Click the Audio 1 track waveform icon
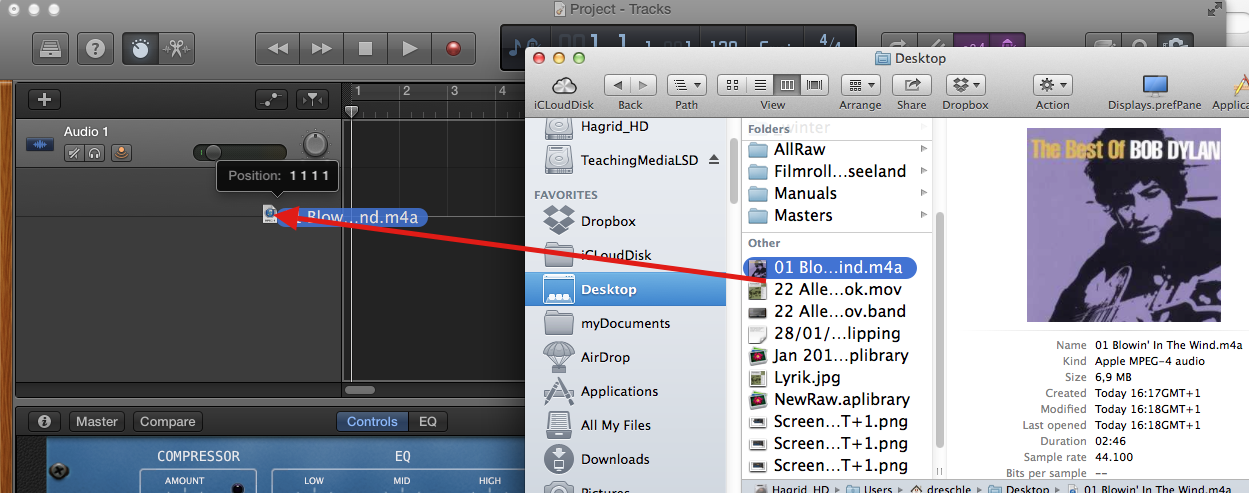The width and height of the screenshot is (1249, 493). click(x=40, y=145)
